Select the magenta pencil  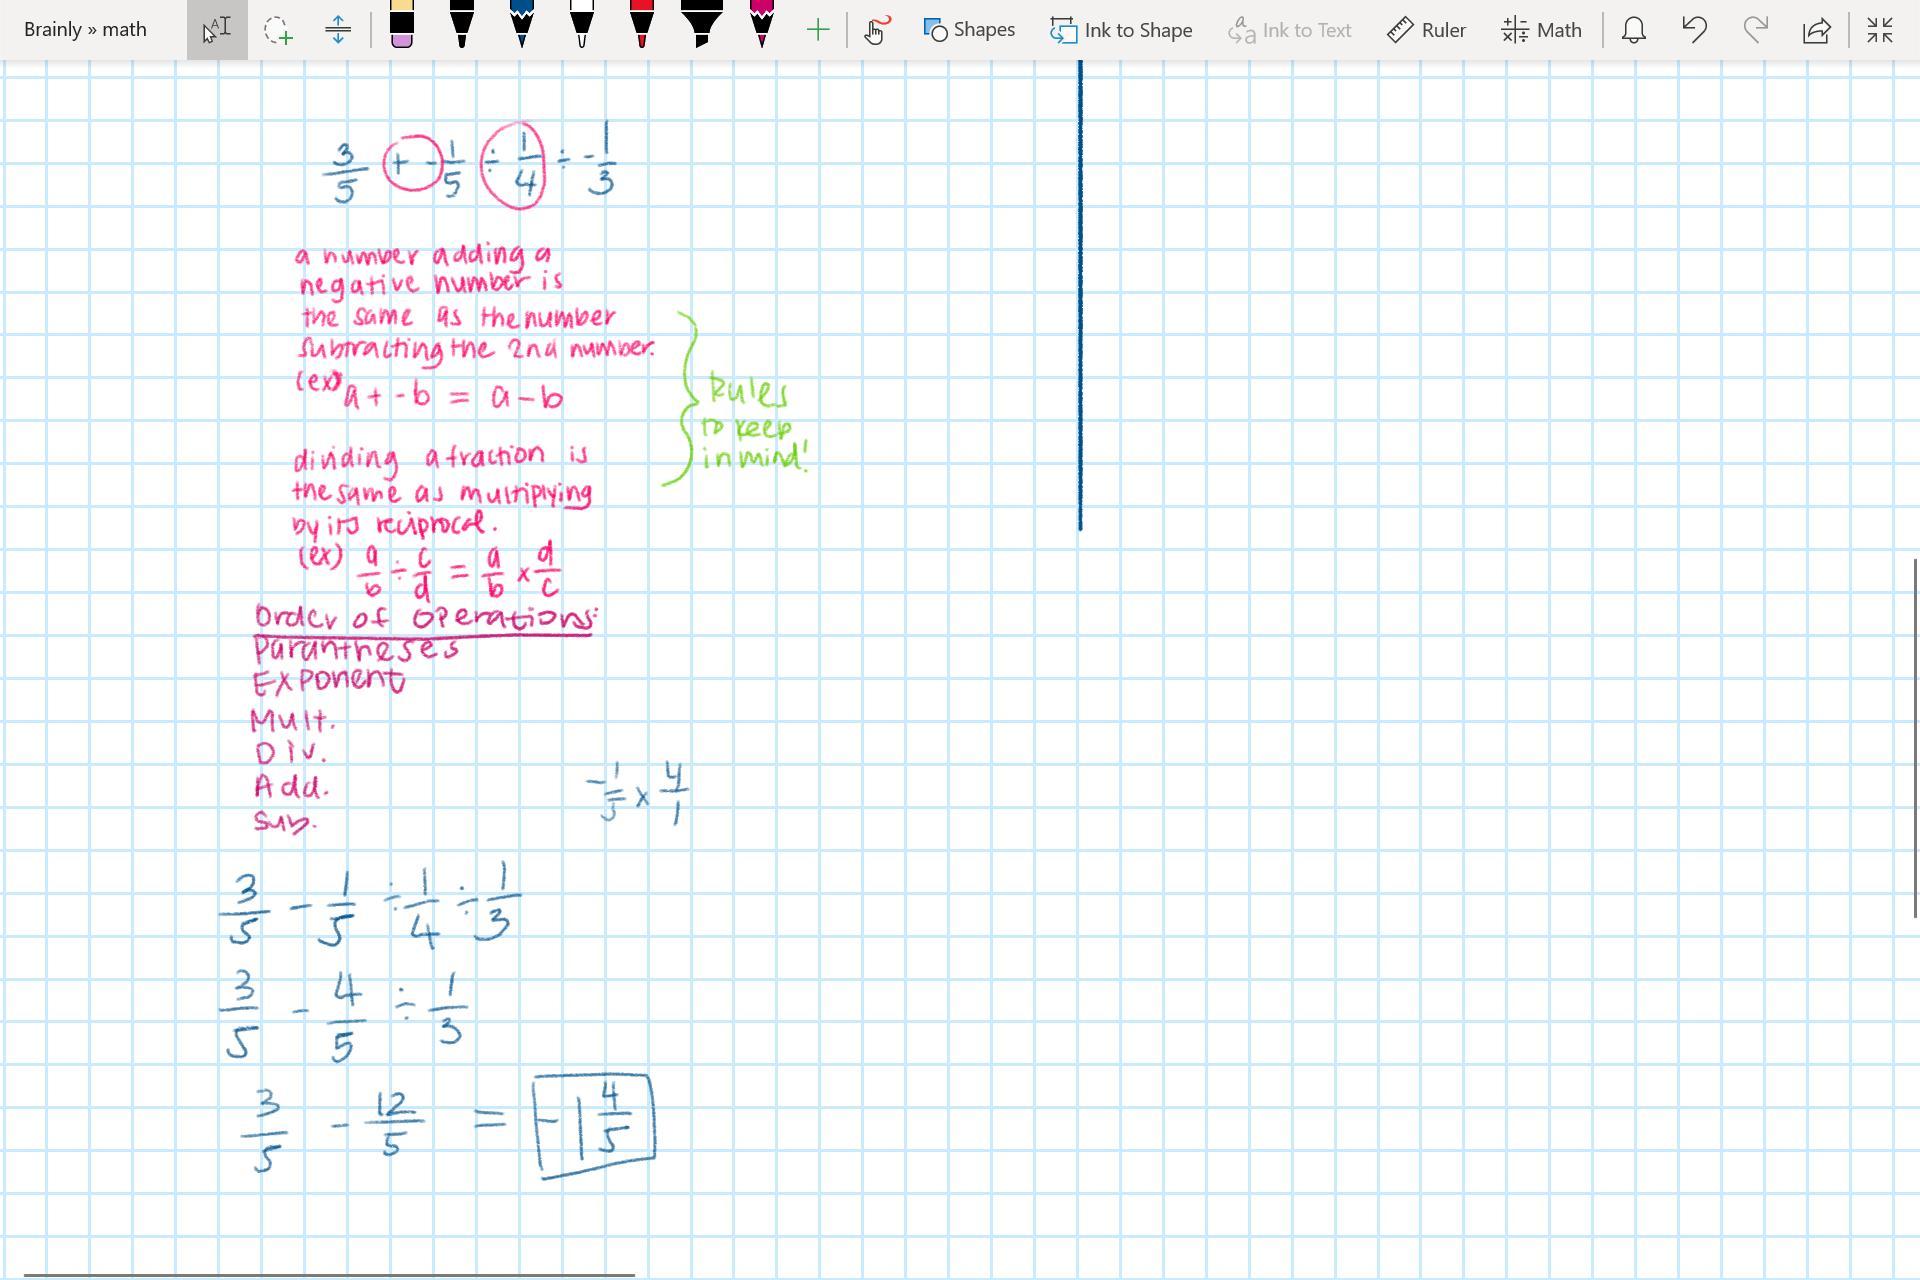[762, 26]
